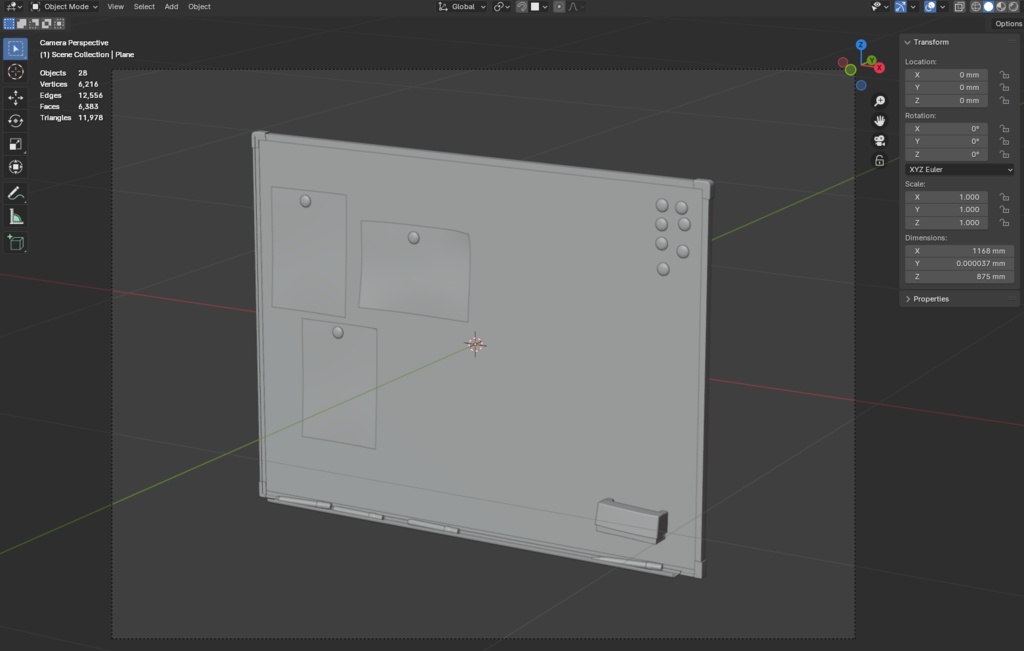Toggle lock for Scale X
Screen dimensions: 1024x651
[x=1004, y=197]
